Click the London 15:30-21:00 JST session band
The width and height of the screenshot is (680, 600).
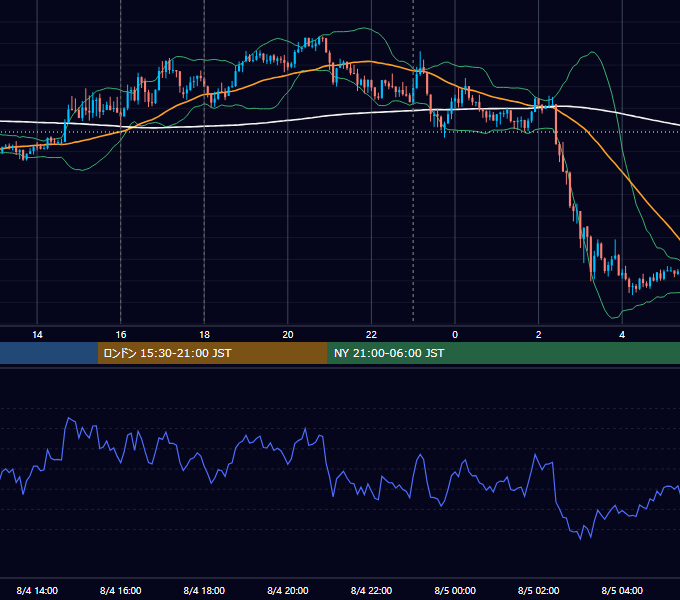pos(212,353)
